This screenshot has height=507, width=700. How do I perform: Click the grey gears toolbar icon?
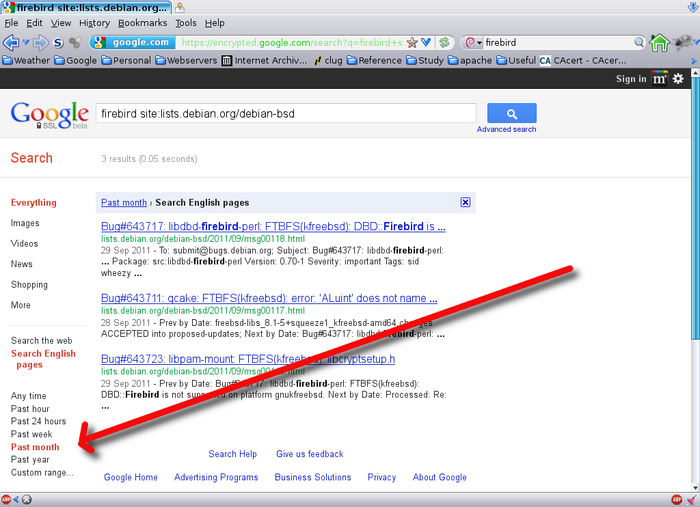pyautogui.click(x=75, y=43)
